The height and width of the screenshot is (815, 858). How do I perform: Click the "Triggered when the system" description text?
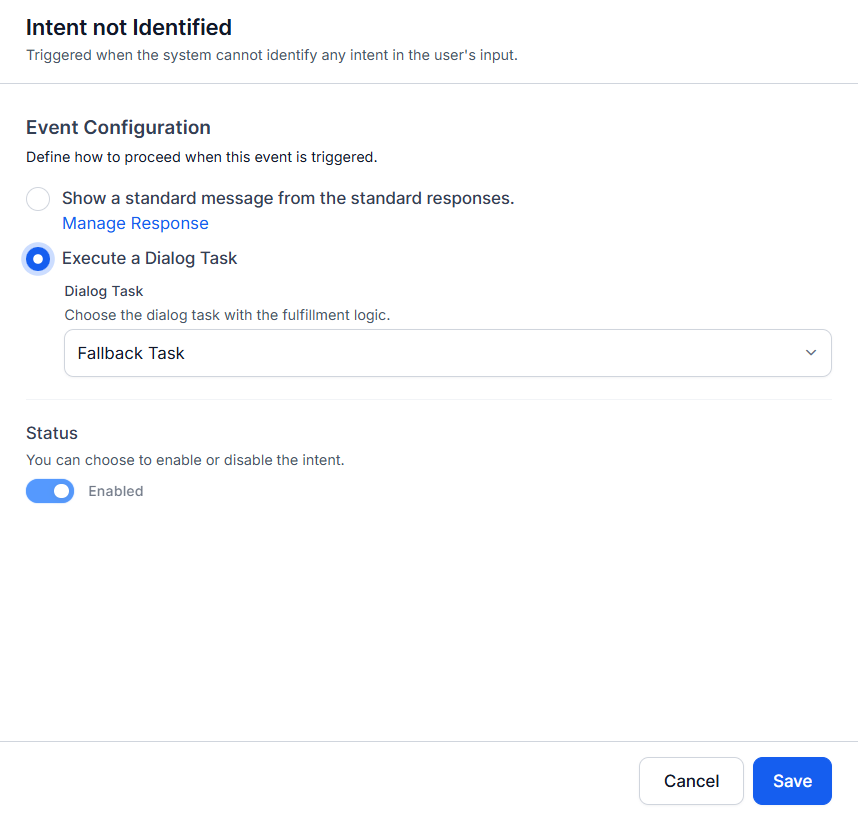click(271, 54)
